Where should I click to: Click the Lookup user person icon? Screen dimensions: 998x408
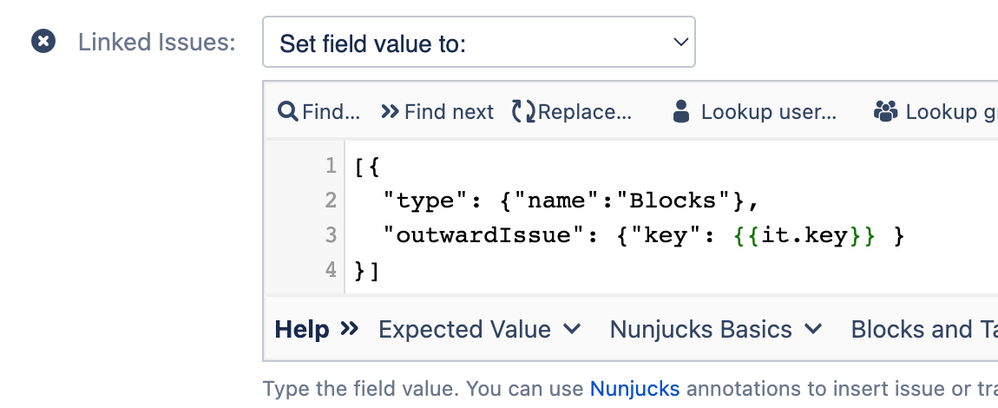coord(682,112)
